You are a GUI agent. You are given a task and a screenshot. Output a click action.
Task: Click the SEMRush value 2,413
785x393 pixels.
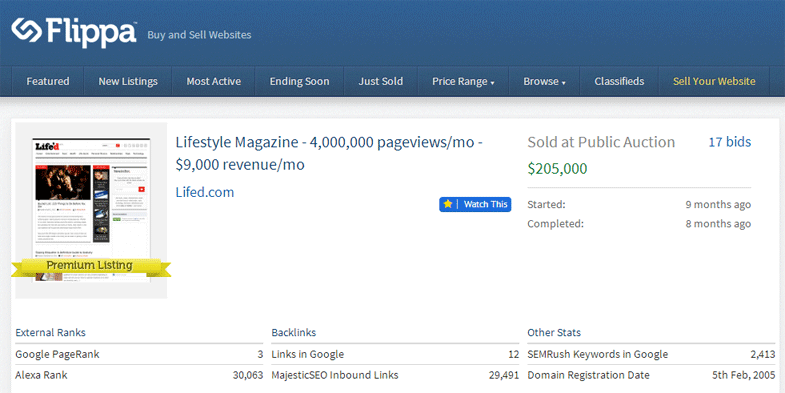click(x=762, y=354)
